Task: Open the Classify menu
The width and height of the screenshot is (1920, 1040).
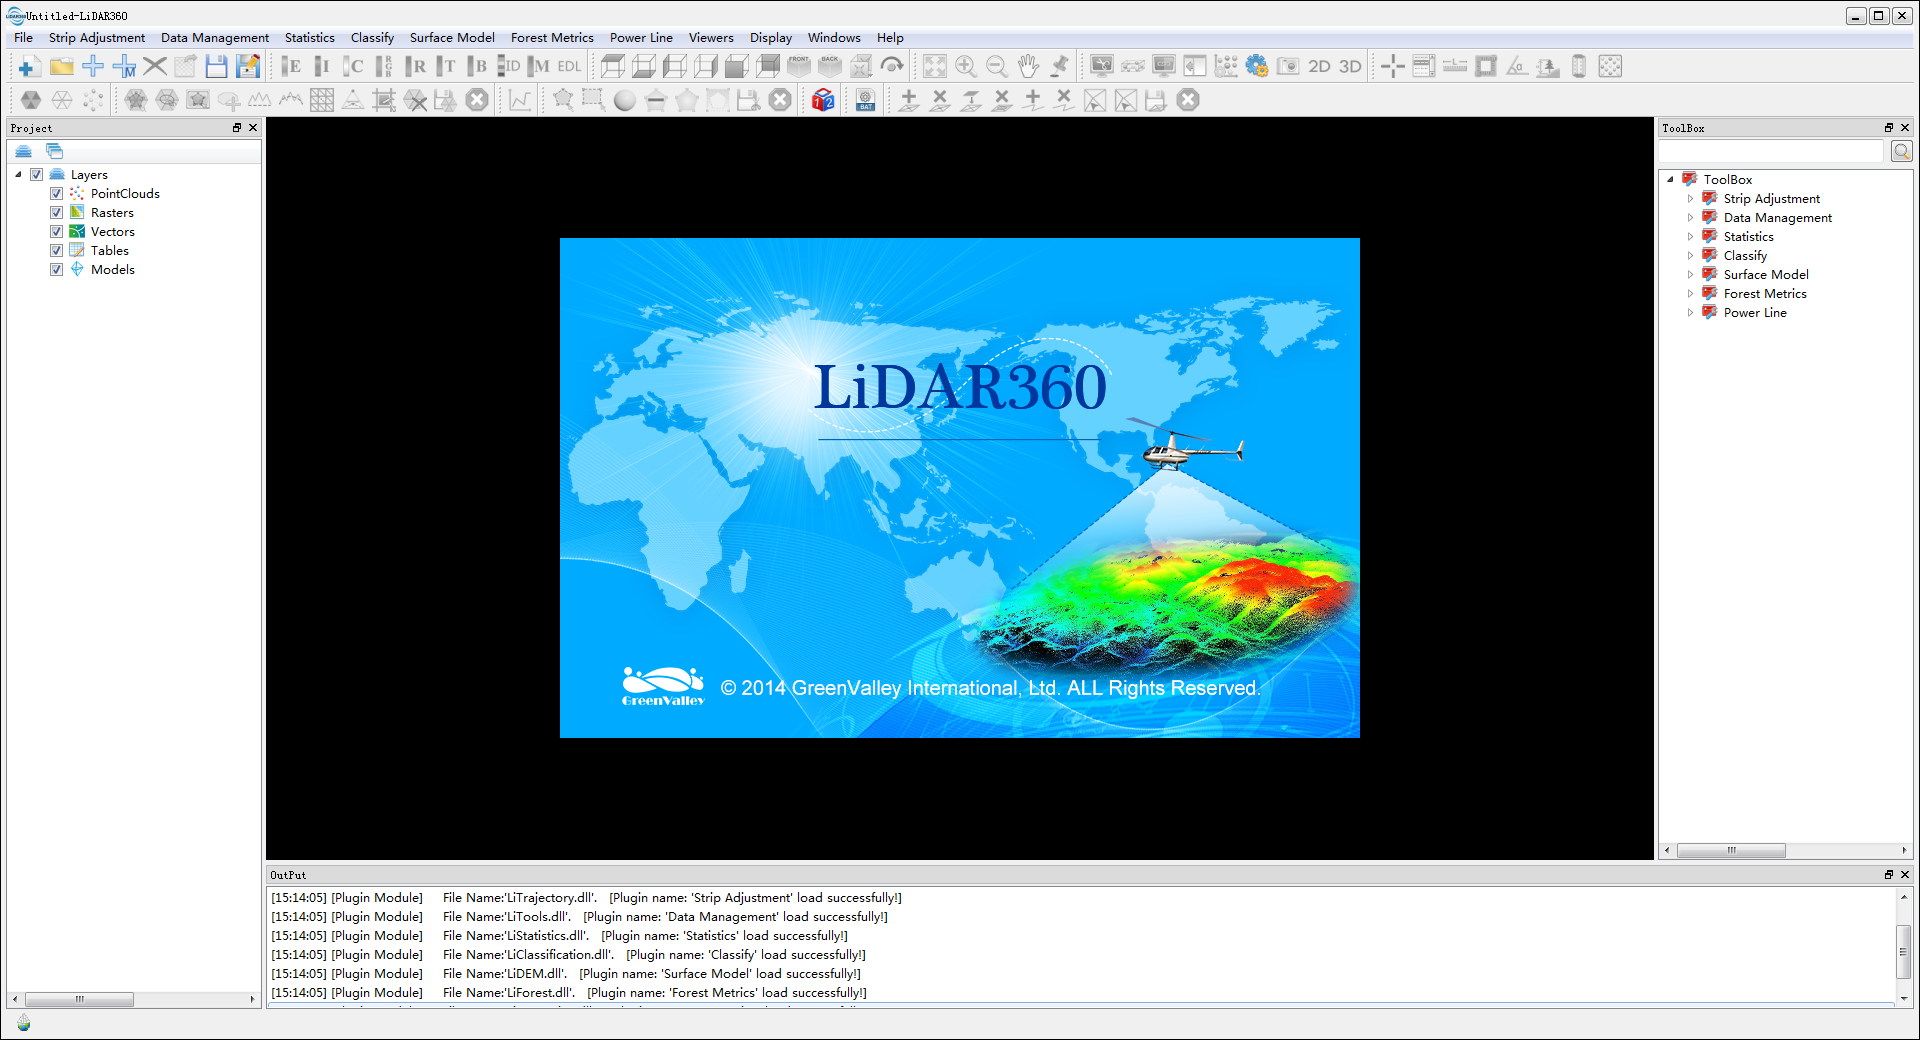Action: pos(372,38)
